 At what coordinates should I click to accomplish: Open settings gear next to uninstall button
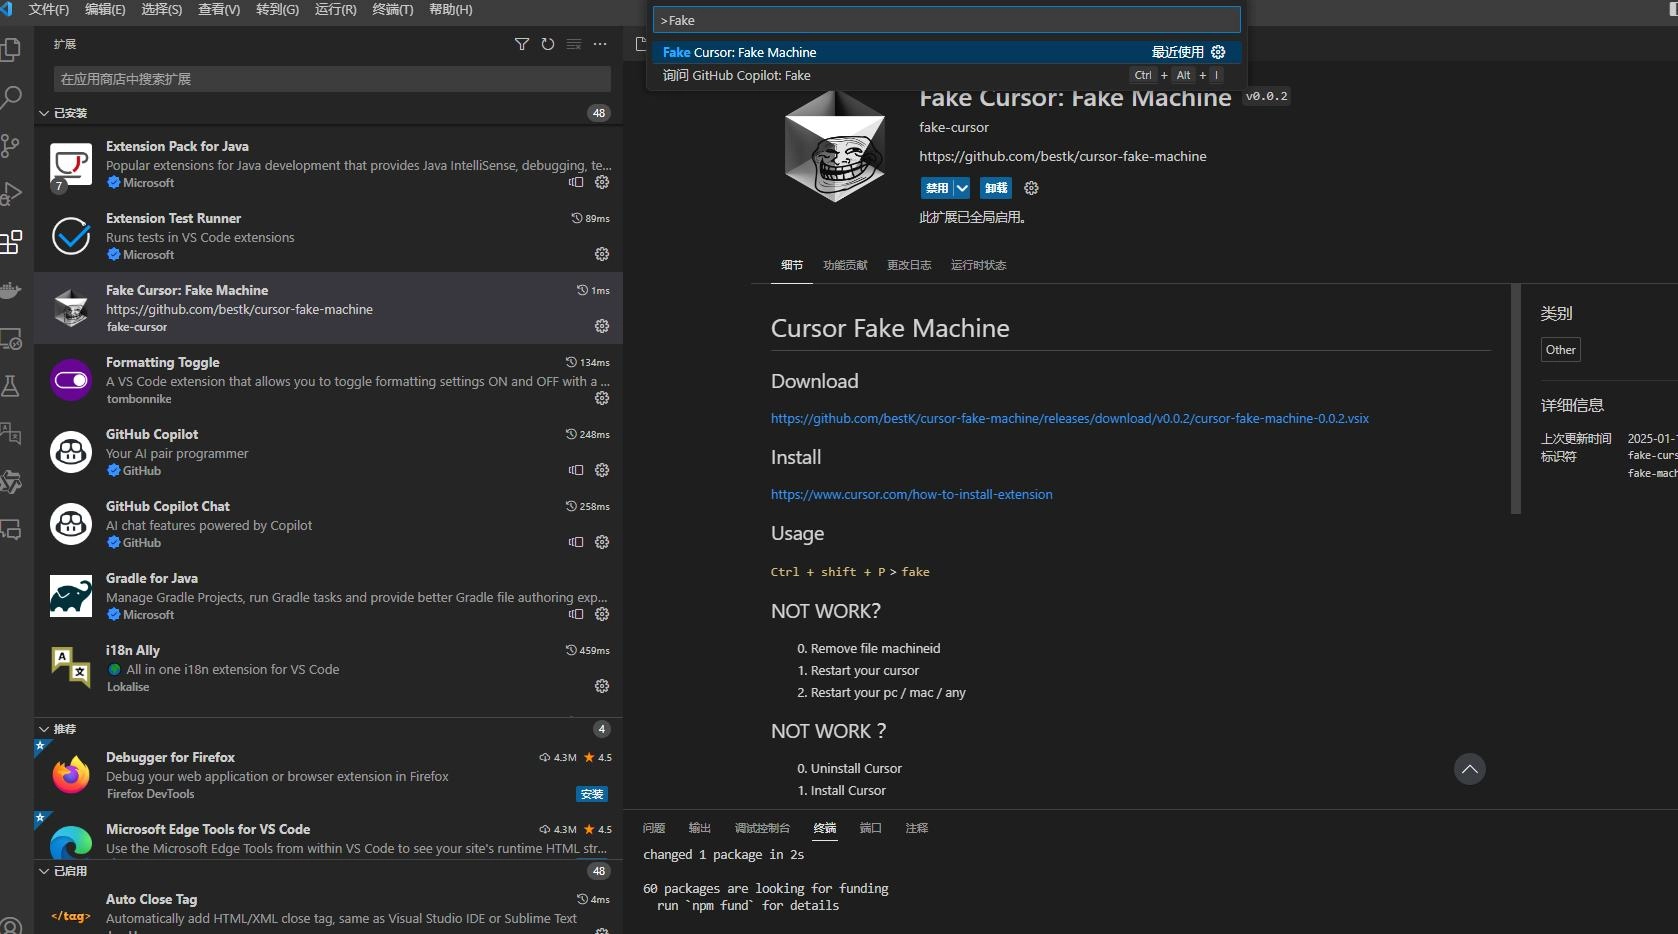coord(1031,188)
